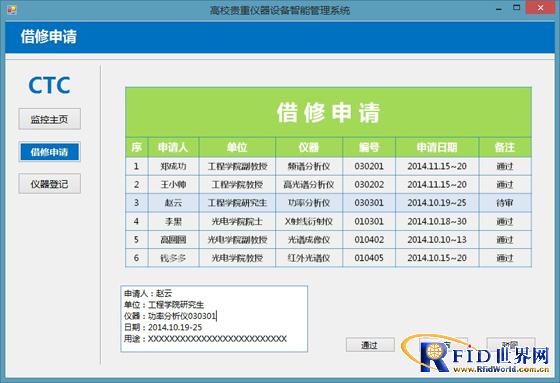
Task: Click the 通过 status in 王小帅's row
Action: click(505, 184)
